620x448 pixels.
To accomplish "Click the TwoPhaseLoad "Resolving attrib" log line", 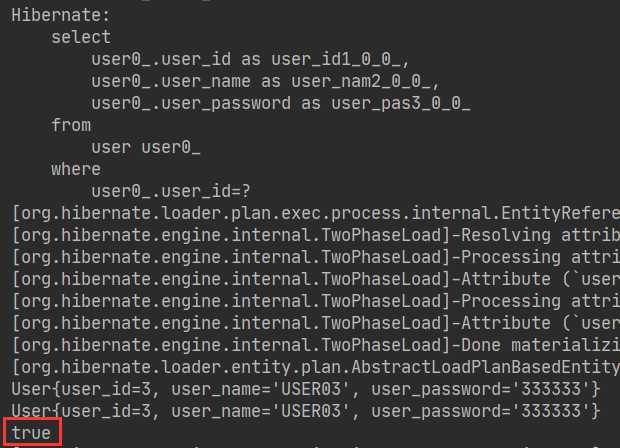I will pos(316,236).
